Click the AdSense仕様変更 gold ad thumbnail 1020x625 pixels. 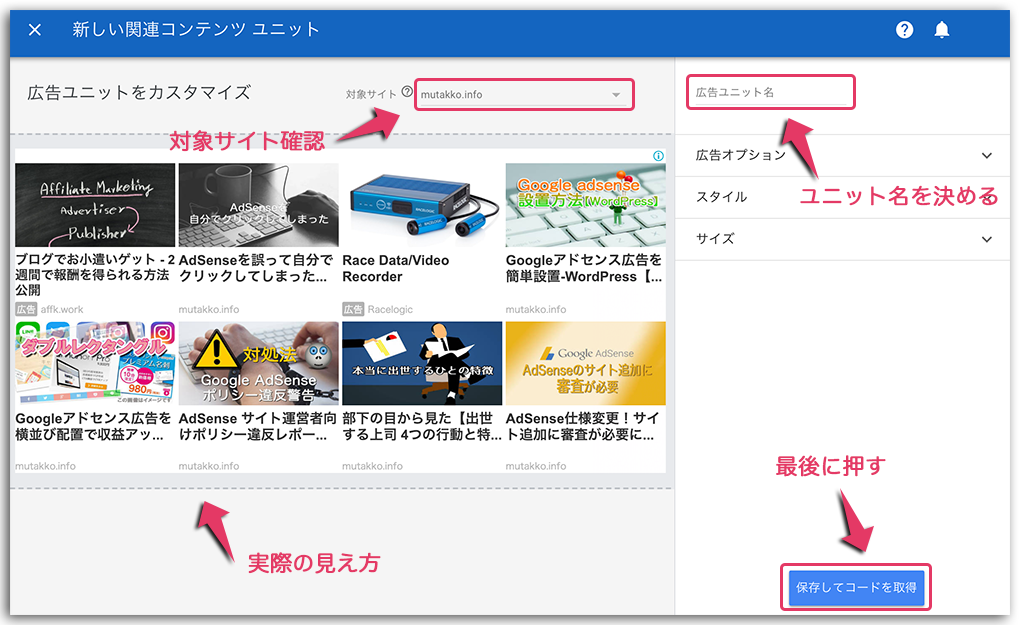pyautogui.click(x=584, y=361)
